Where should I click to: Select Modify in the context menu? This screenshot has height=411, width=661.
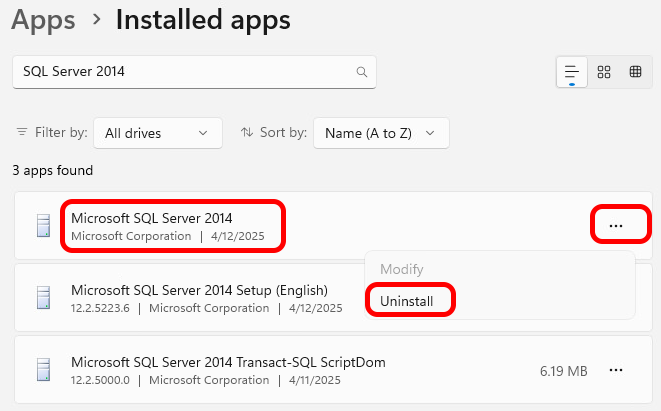[400, 269]
